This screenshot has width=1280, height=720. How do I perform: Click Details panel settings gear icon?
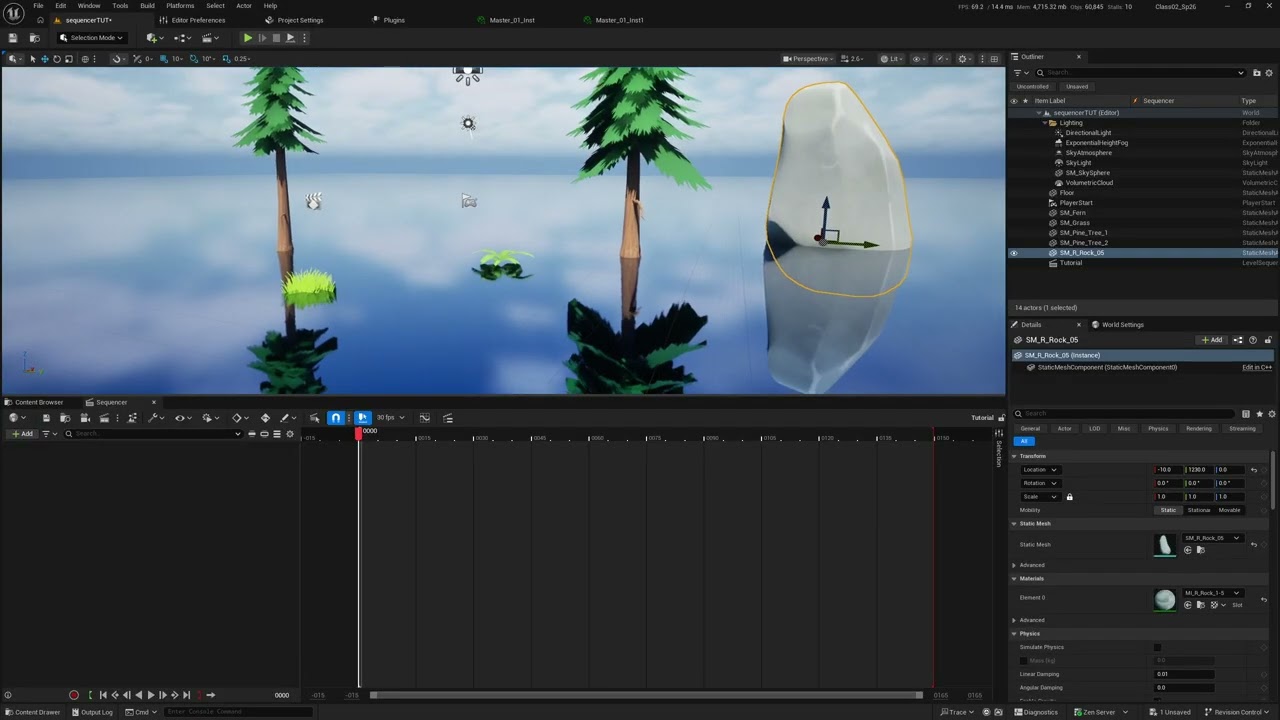point(1270,414)
